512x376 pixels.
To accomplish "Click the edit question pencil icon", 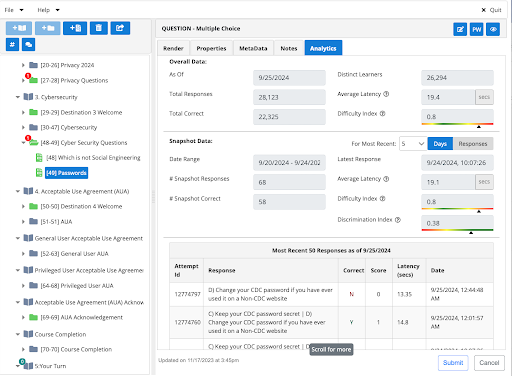I will (x=460, y=29).
